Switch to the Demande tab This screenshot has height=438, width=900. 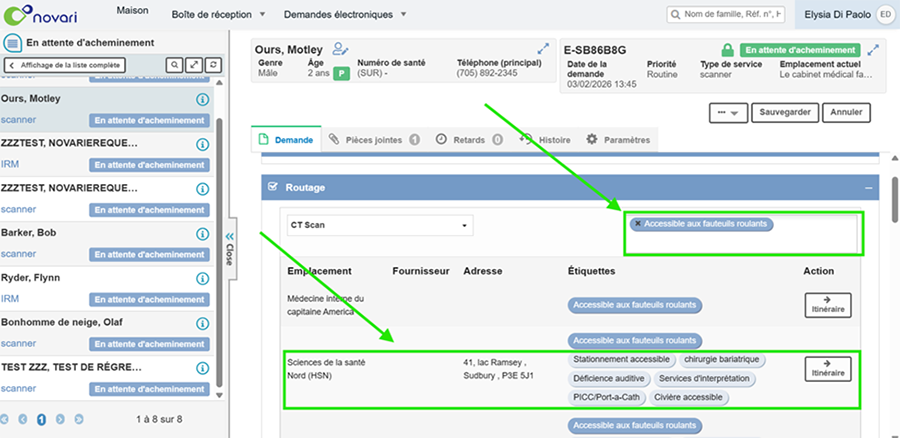click(x=286, y=139)
